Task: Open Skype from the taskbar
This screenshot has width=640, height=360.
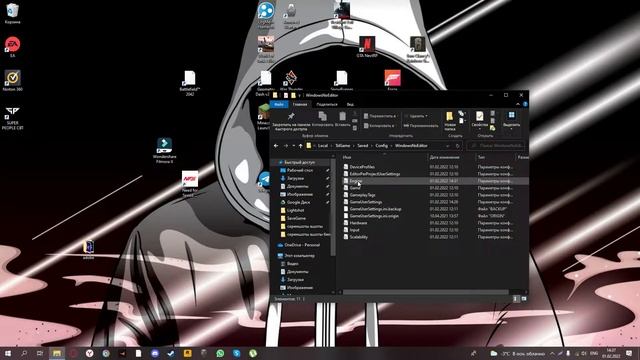Action: pyautogui.click(x=236, y=353)
